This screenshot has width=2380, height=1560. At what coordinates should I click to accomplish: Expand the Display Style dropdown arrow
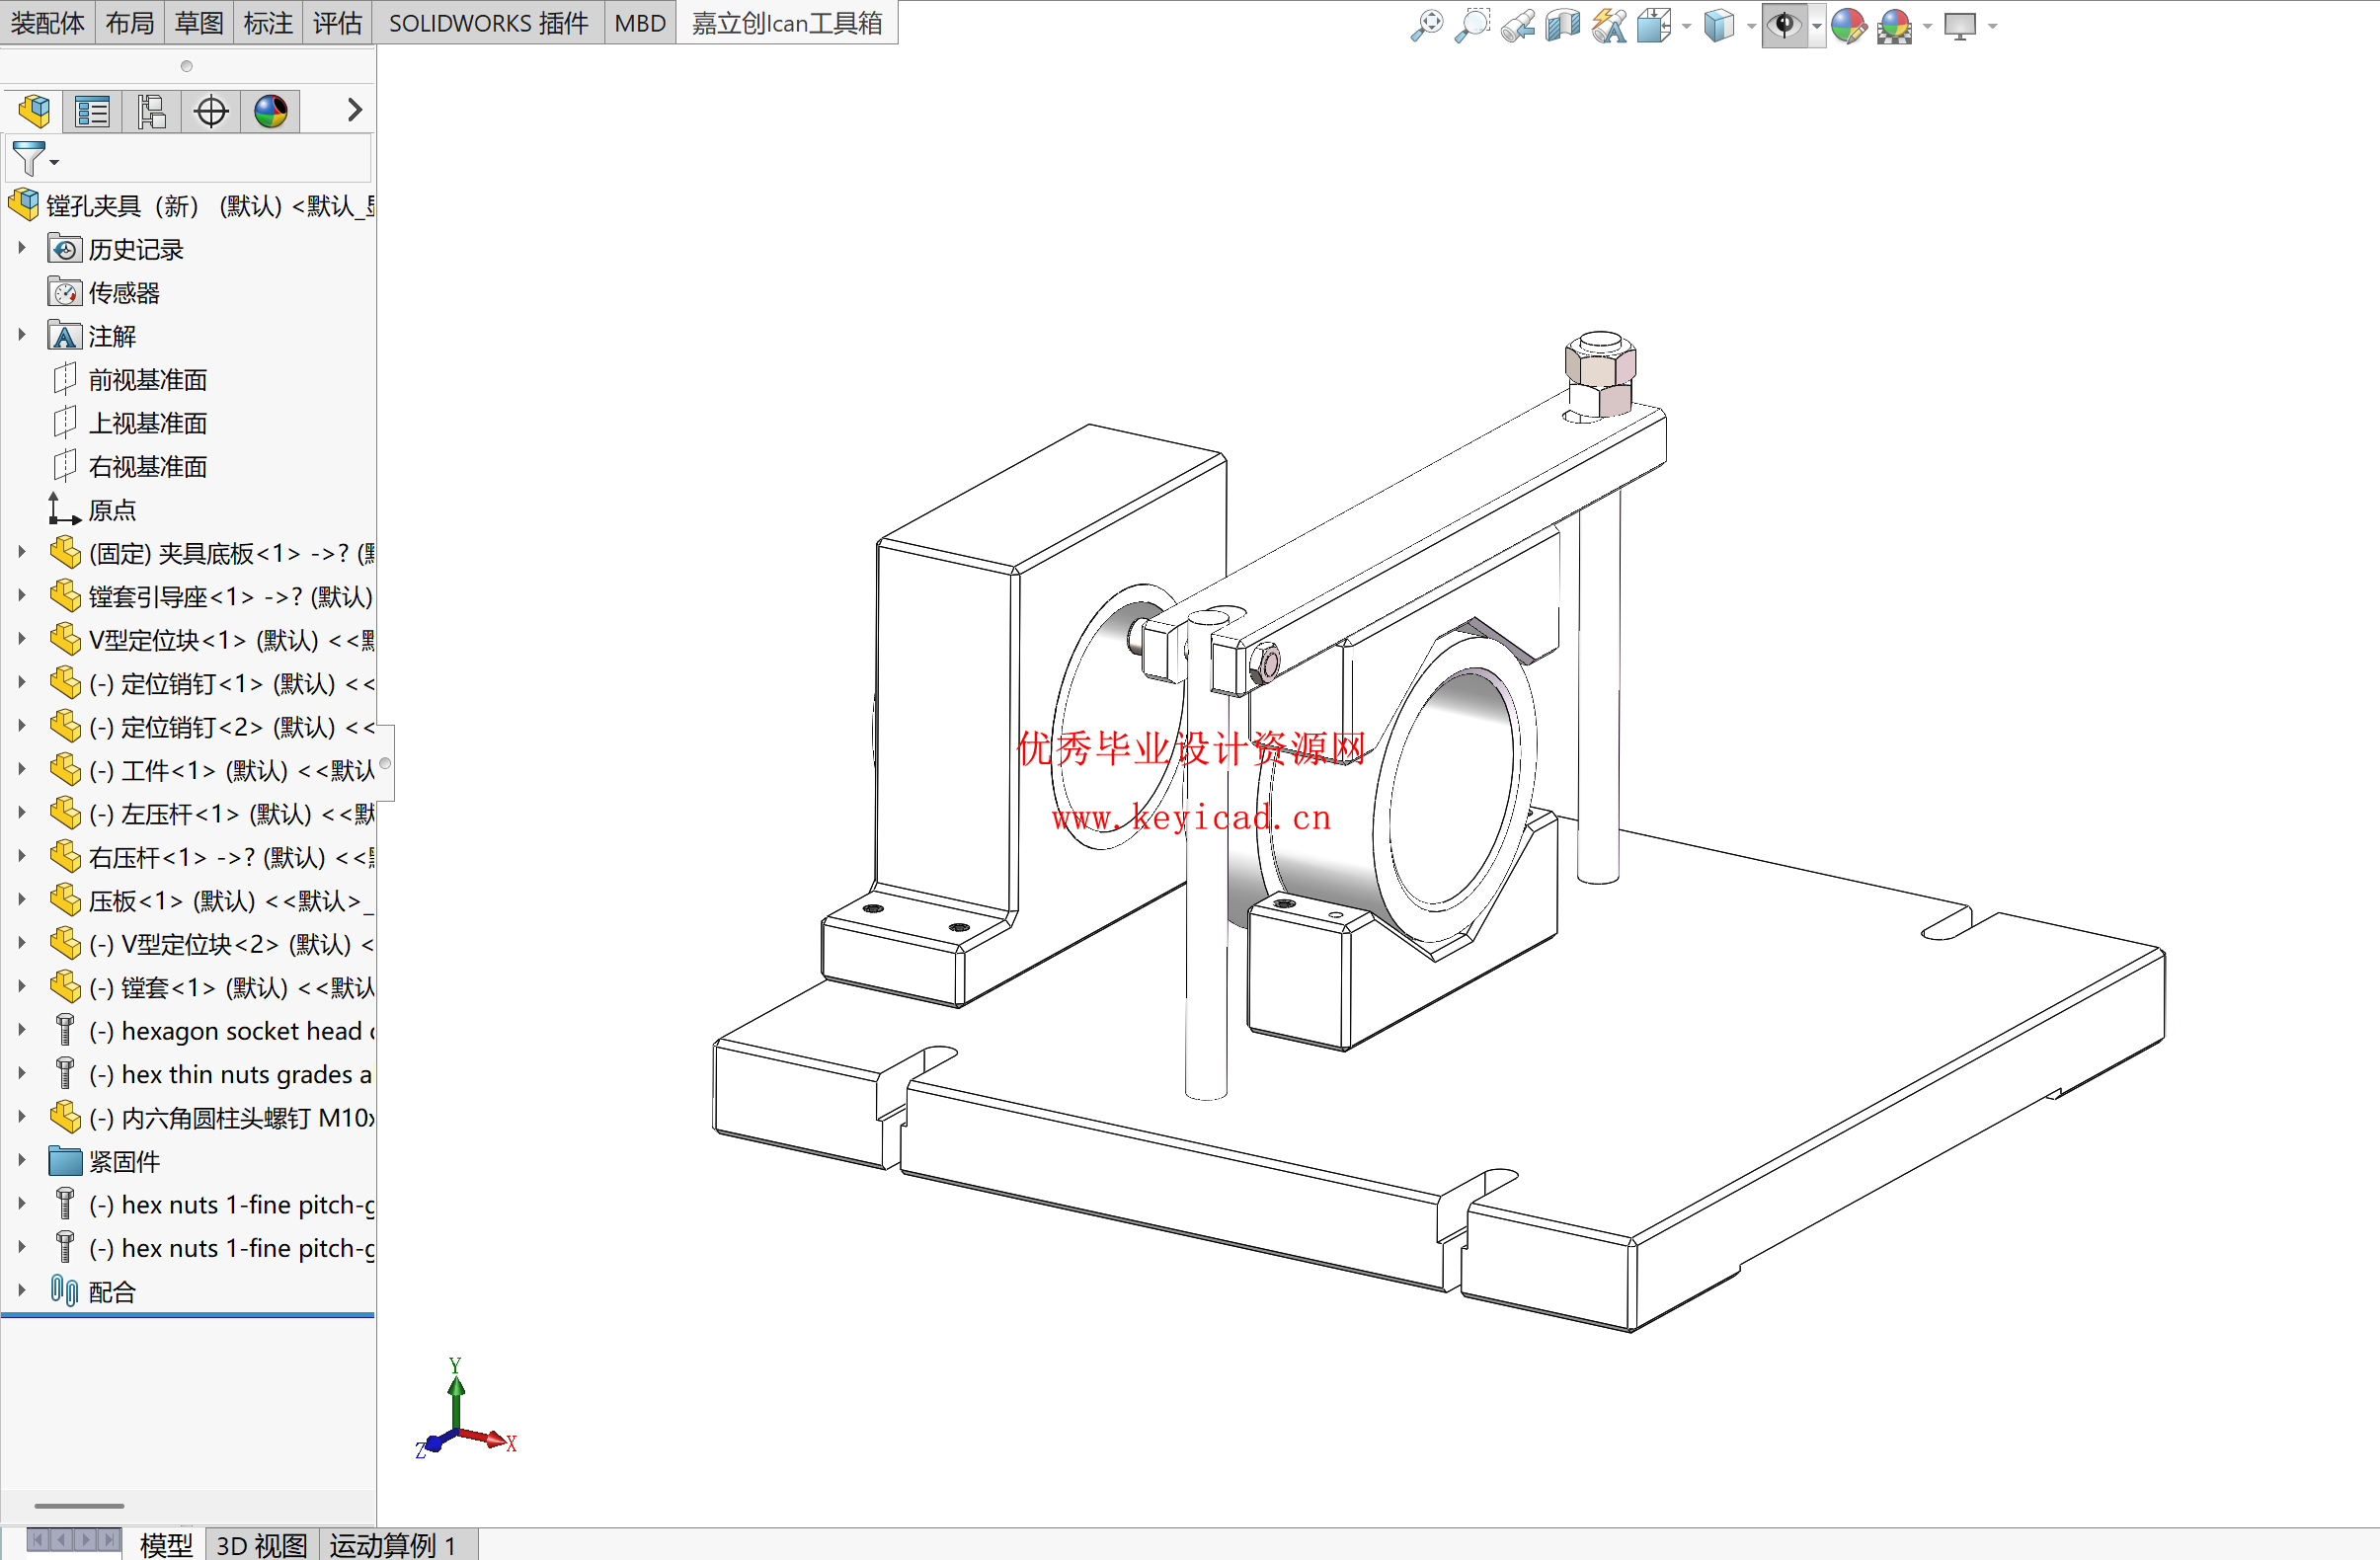click(x=1751, y=26)
